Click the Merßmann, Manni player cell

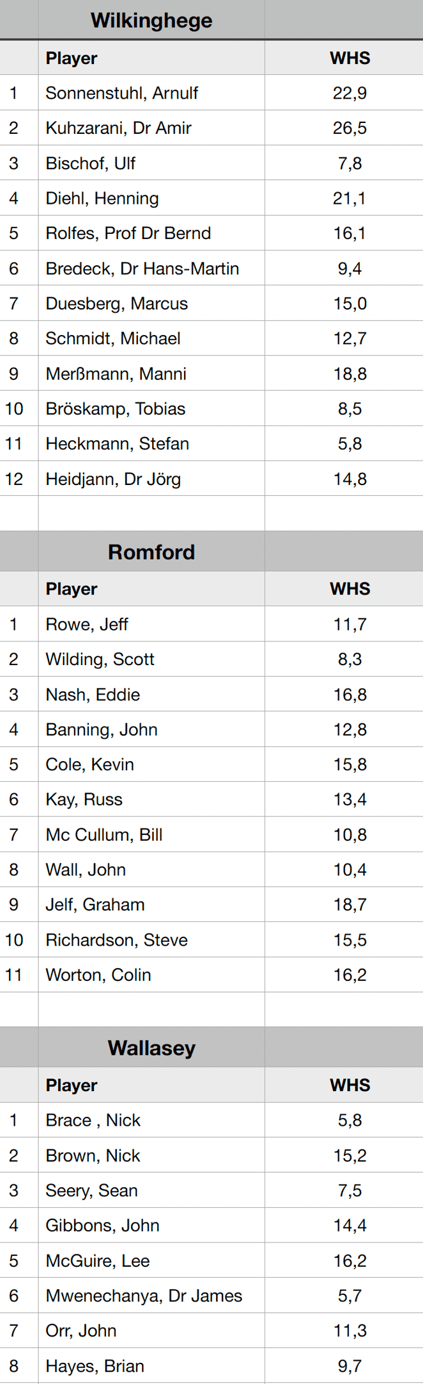[x=151, y=373]
